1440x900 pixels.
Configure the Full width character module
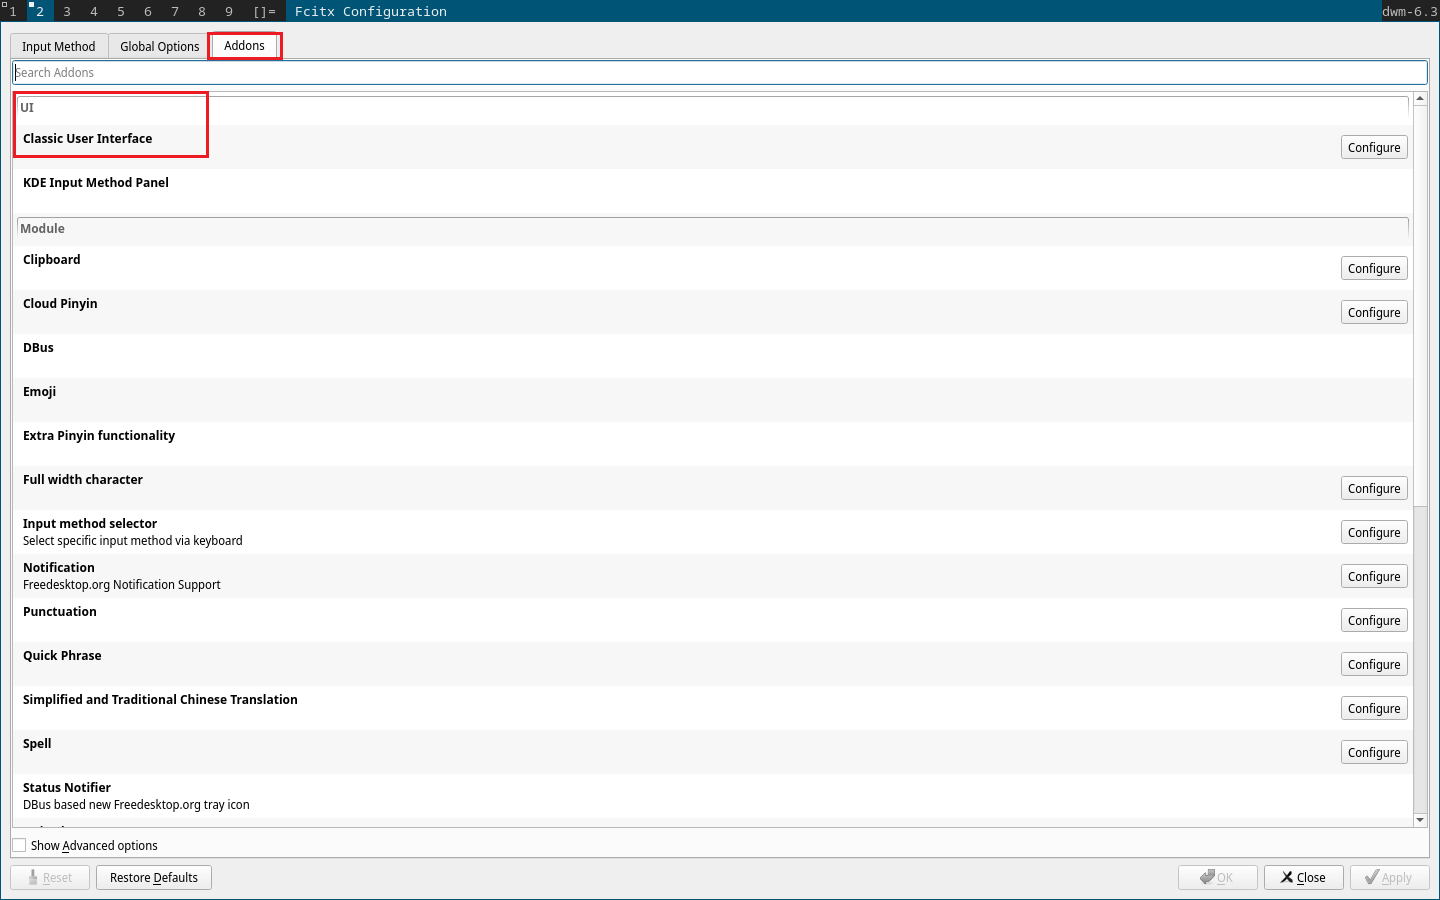pos(1374,488)
